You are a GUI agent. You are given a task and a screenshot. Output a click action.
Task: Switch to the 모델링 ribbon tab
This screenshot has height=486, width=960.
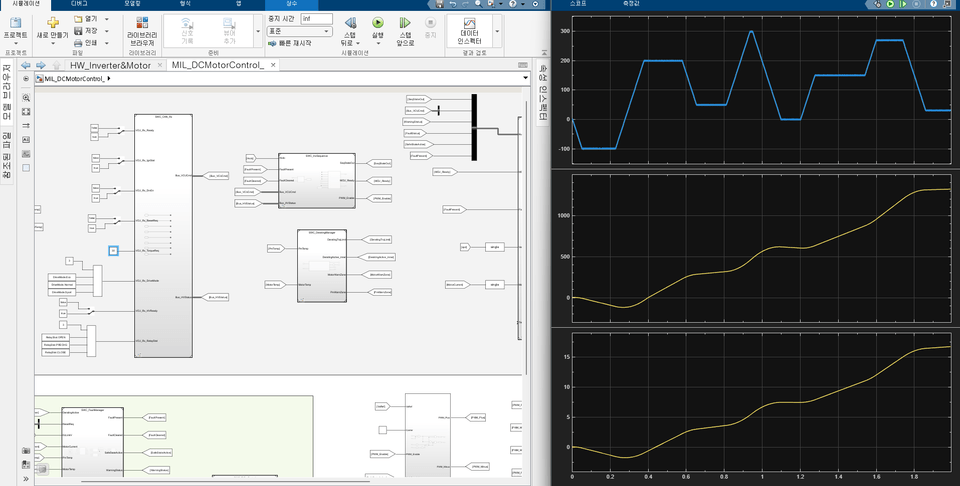pos(132,4)
